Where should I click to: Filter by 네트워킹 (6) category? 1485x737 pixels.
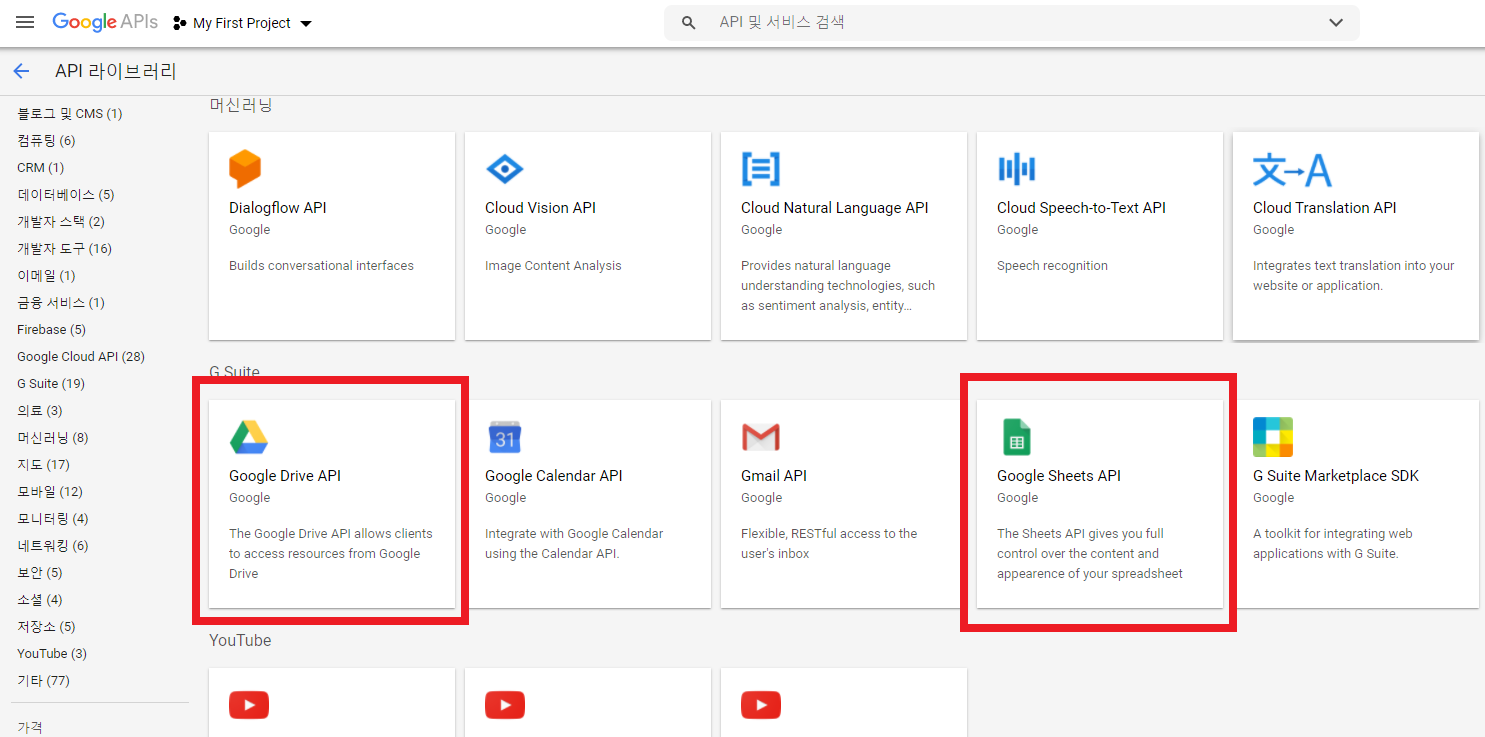(x=53, y=546)
